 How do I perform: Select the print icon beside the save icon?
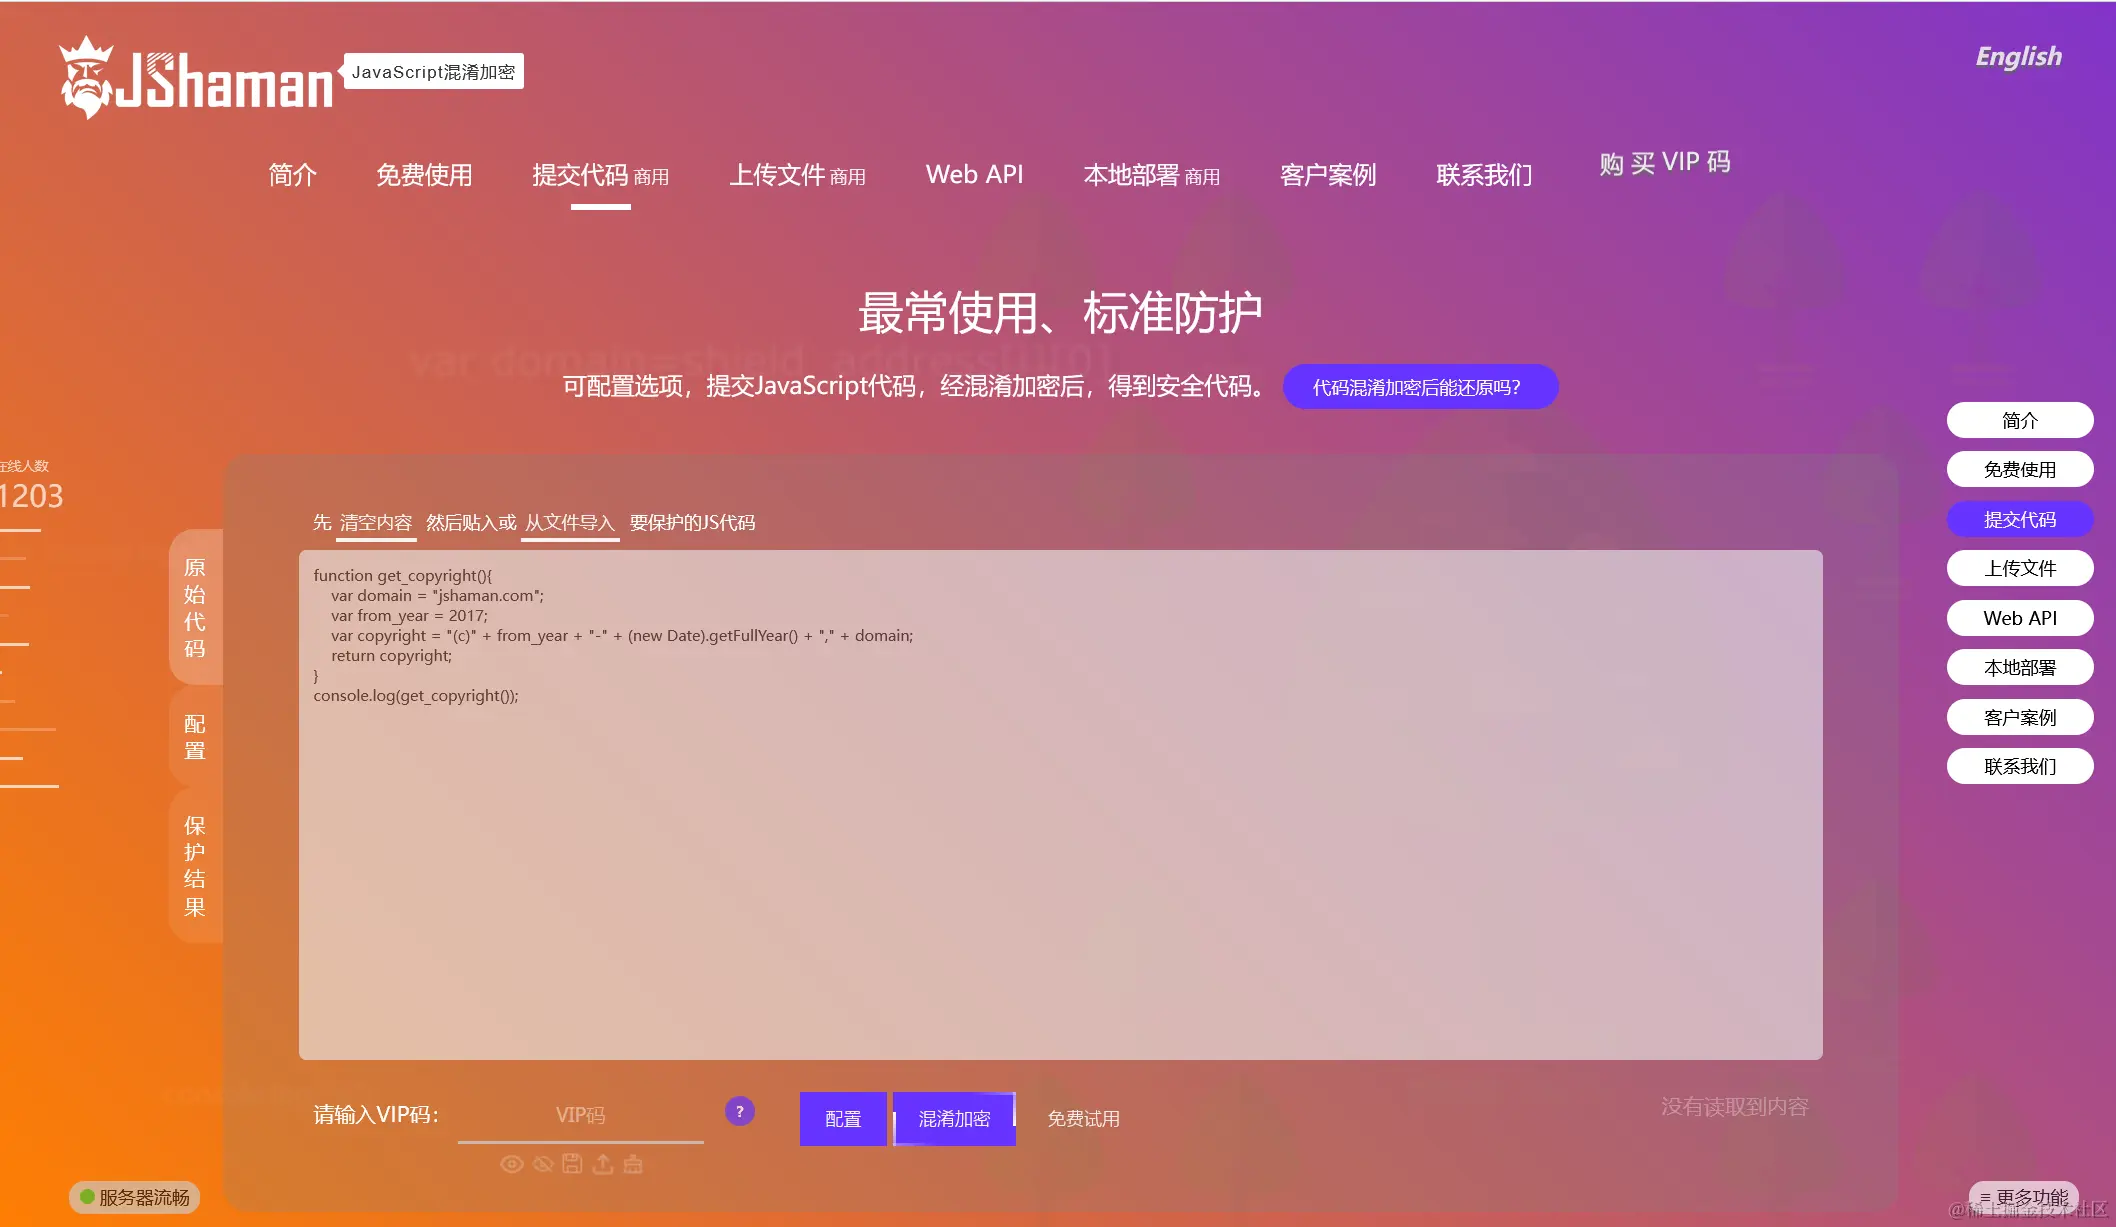click(631, 1164)
